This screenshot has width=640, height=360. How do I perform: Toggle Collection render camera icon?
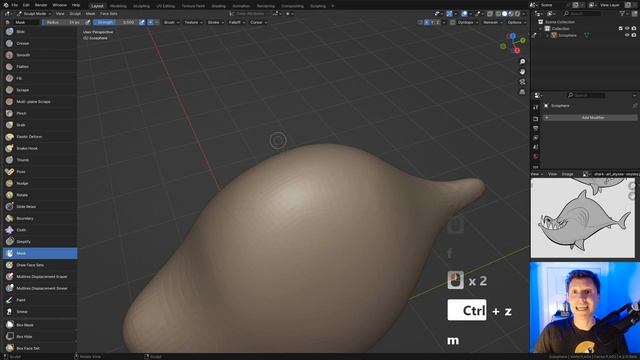[634, 29]
